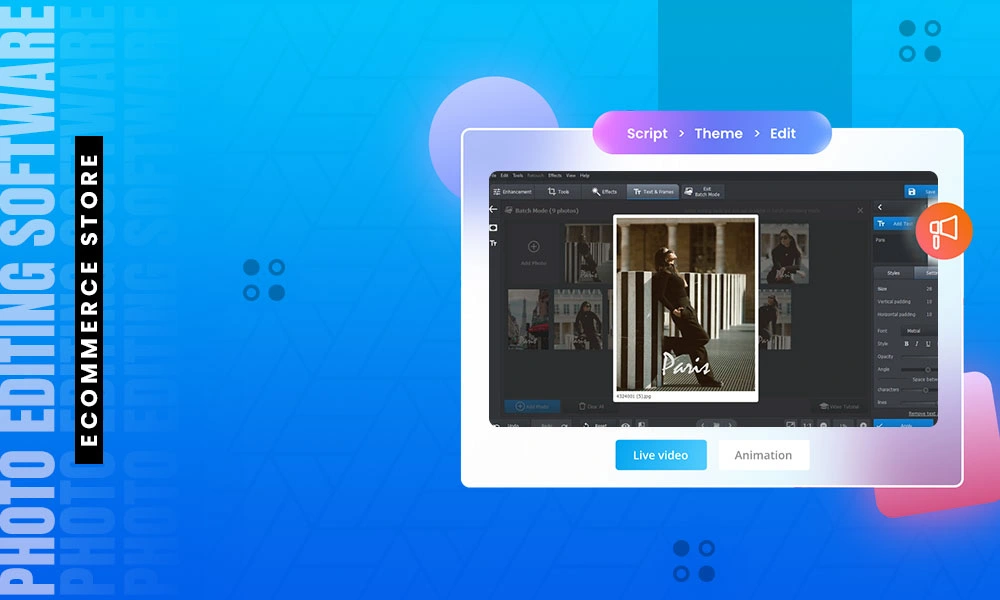Toggle Italic text style
1000x600 pixels.
tap(917, 344)
